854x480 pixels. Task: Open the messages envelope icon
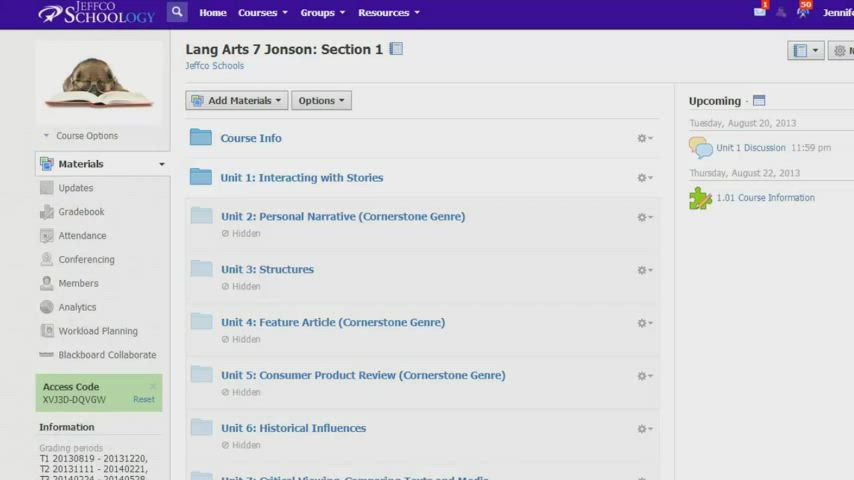[x=759, y=12]
